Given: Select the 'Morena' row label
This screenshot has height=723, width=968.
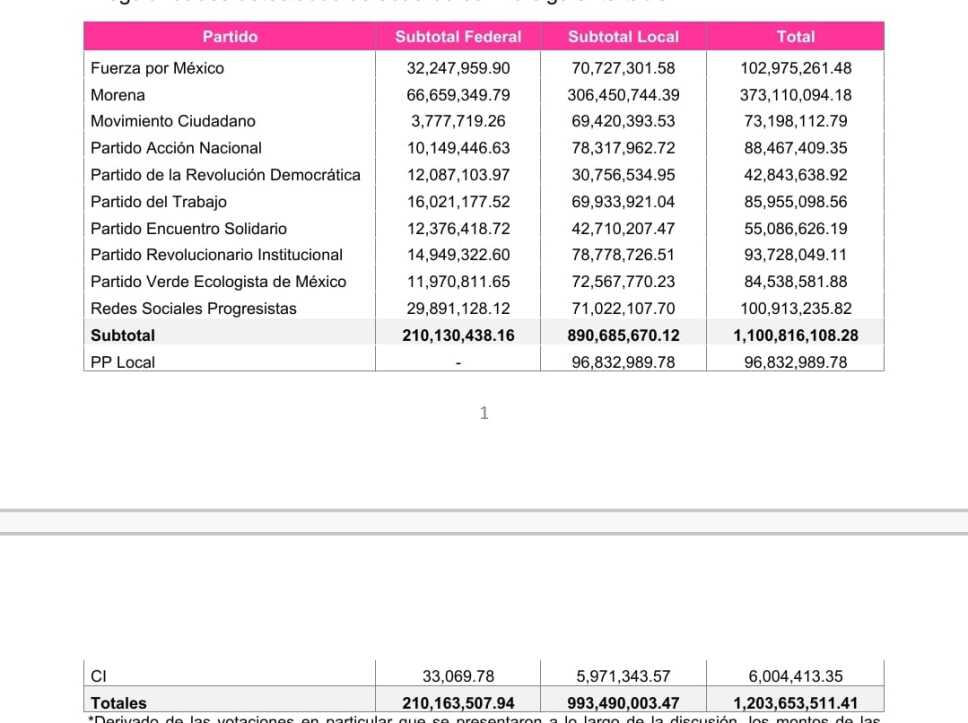Looking at the screenshot, I should coord(118,95).
